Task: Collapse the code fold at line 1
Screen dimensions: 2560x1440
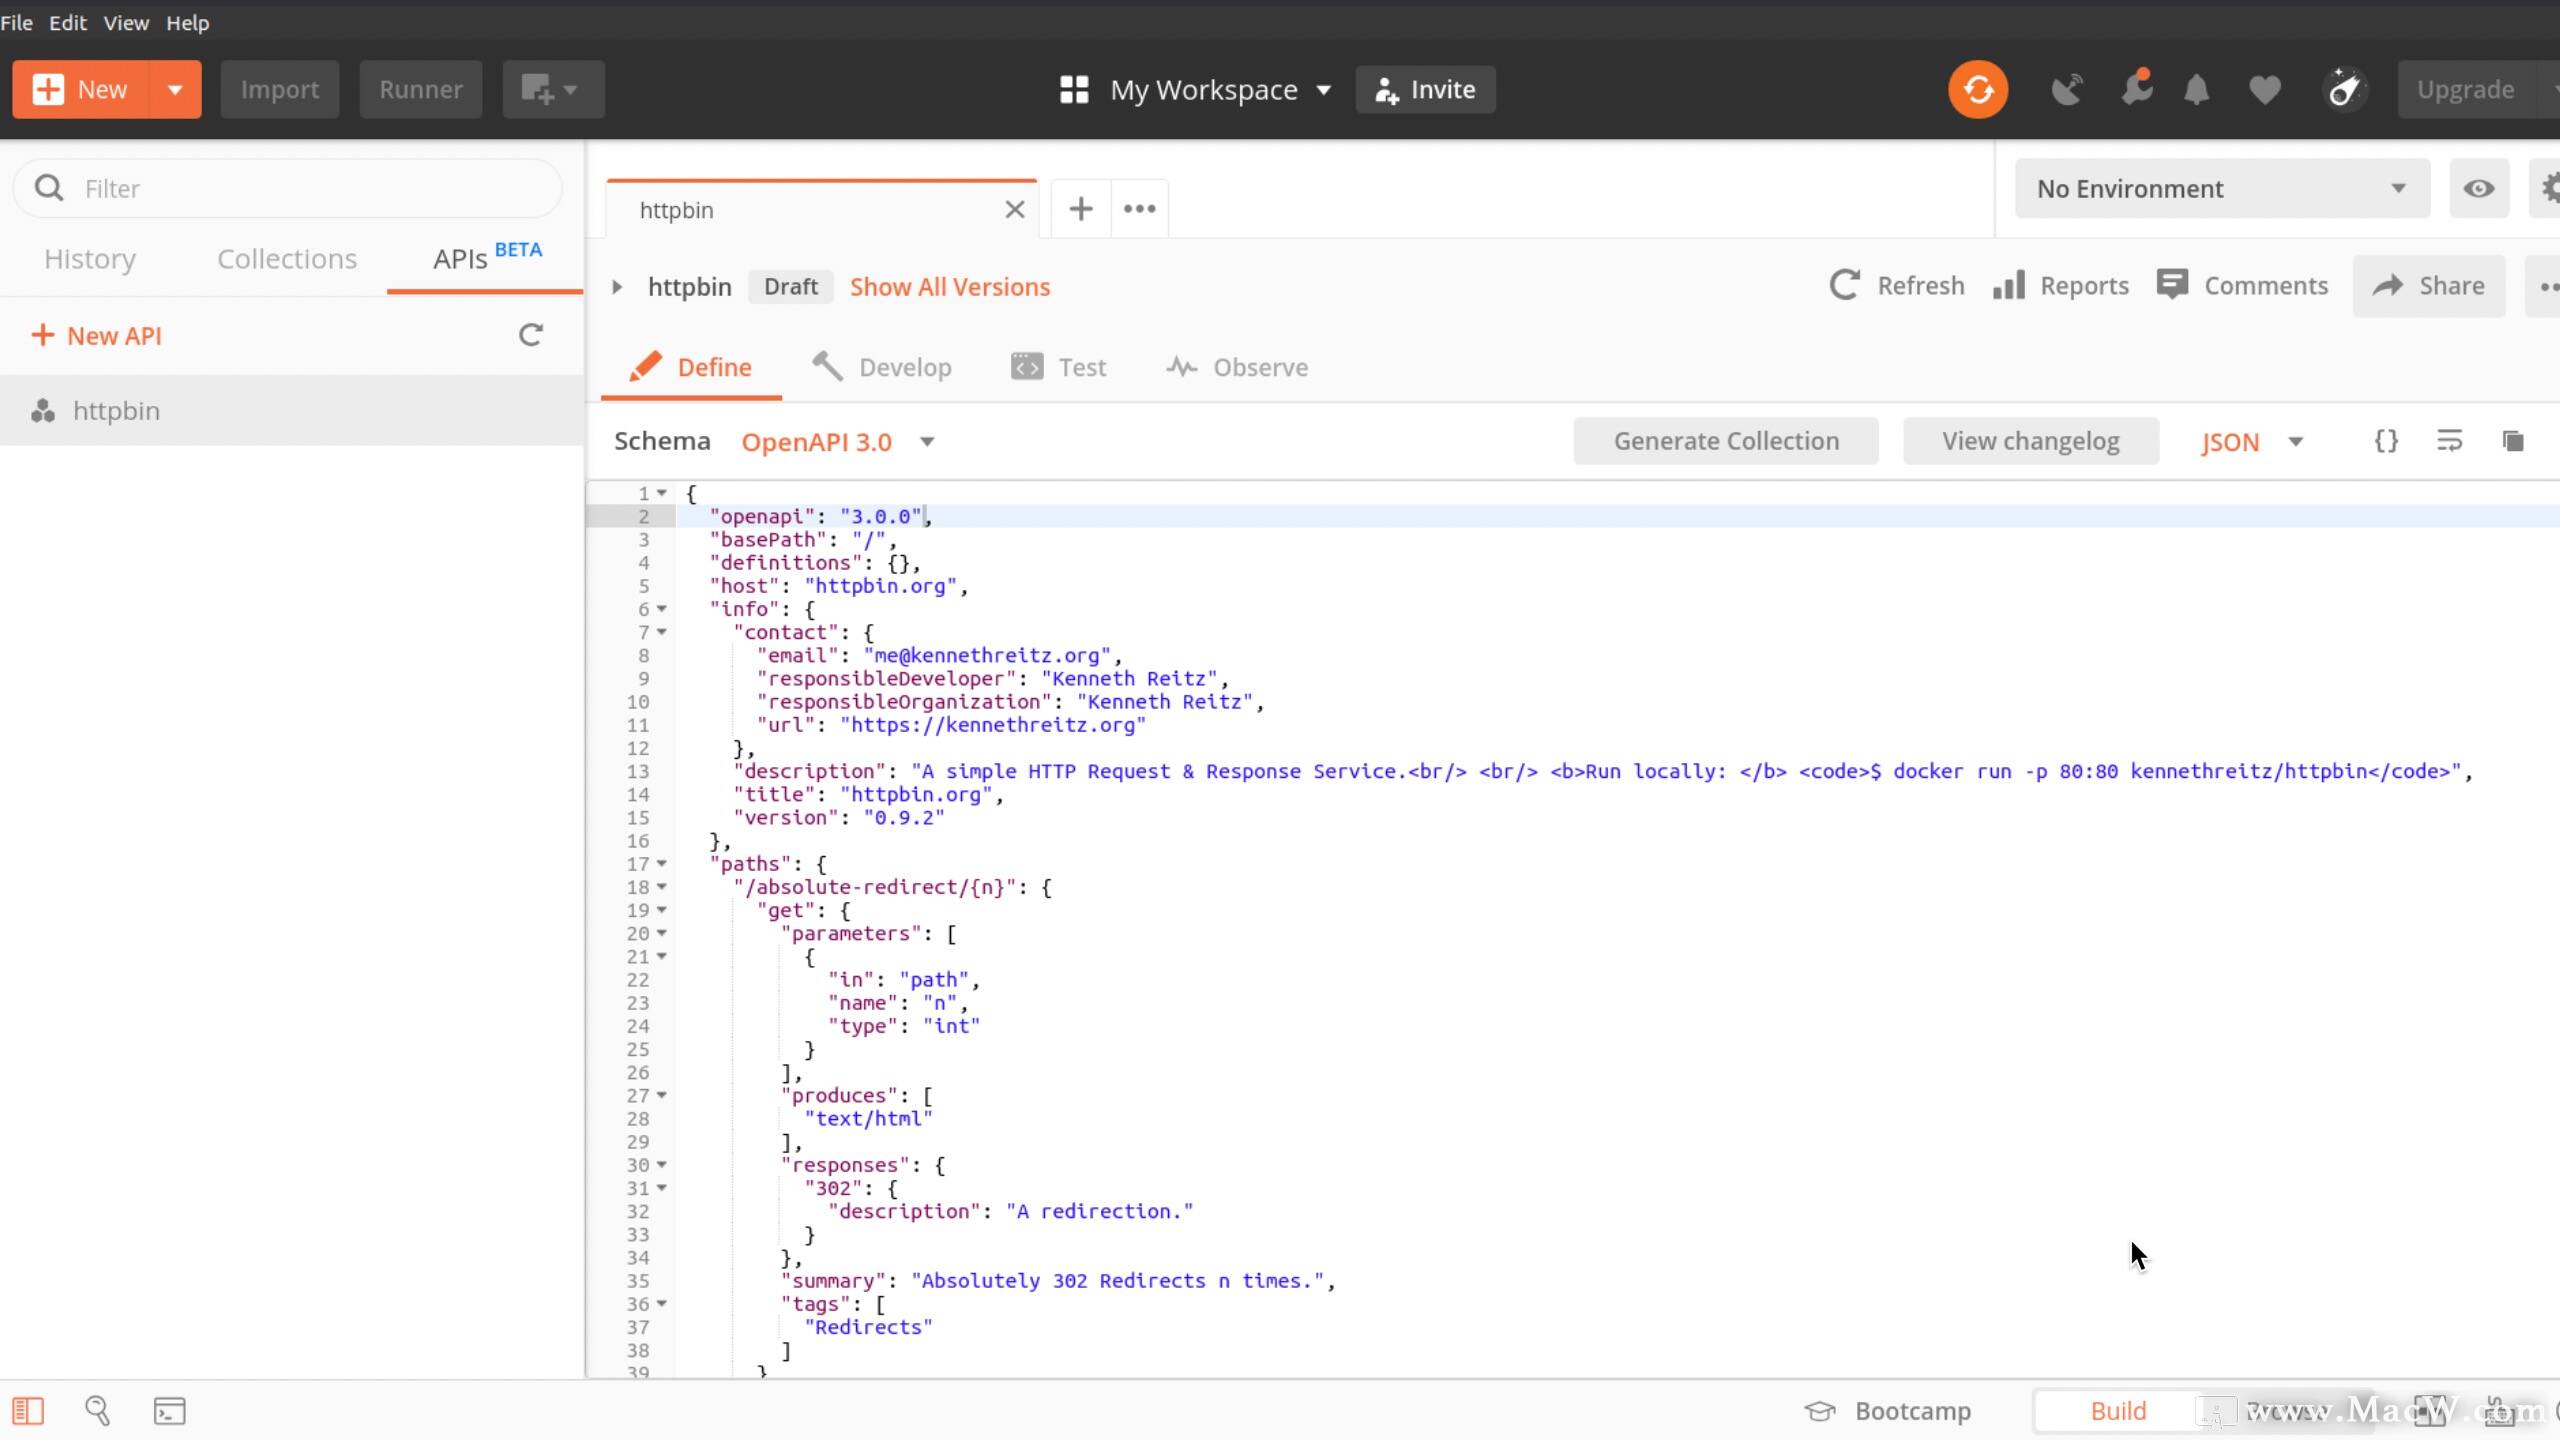Action: (x=661, y=493)
